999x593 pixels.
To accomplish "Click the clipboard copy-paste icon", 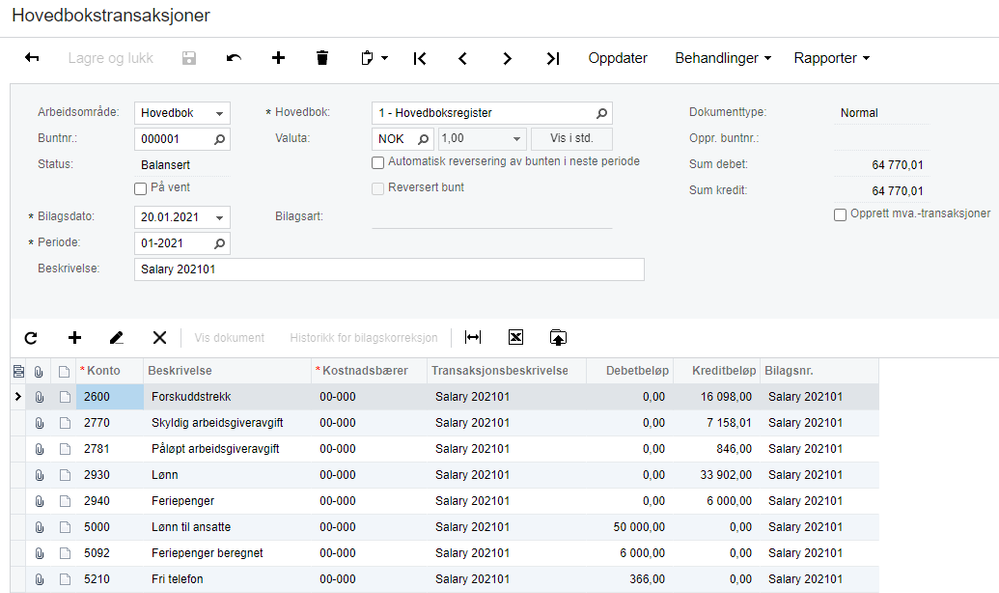I will 367,58.
